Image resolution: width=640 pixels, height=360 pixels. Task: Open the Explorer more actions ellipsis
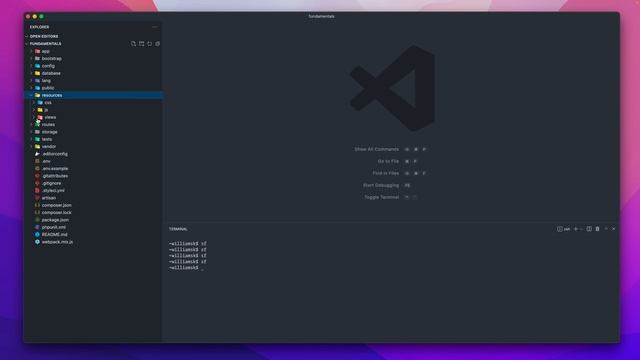(x=155, y=27)
